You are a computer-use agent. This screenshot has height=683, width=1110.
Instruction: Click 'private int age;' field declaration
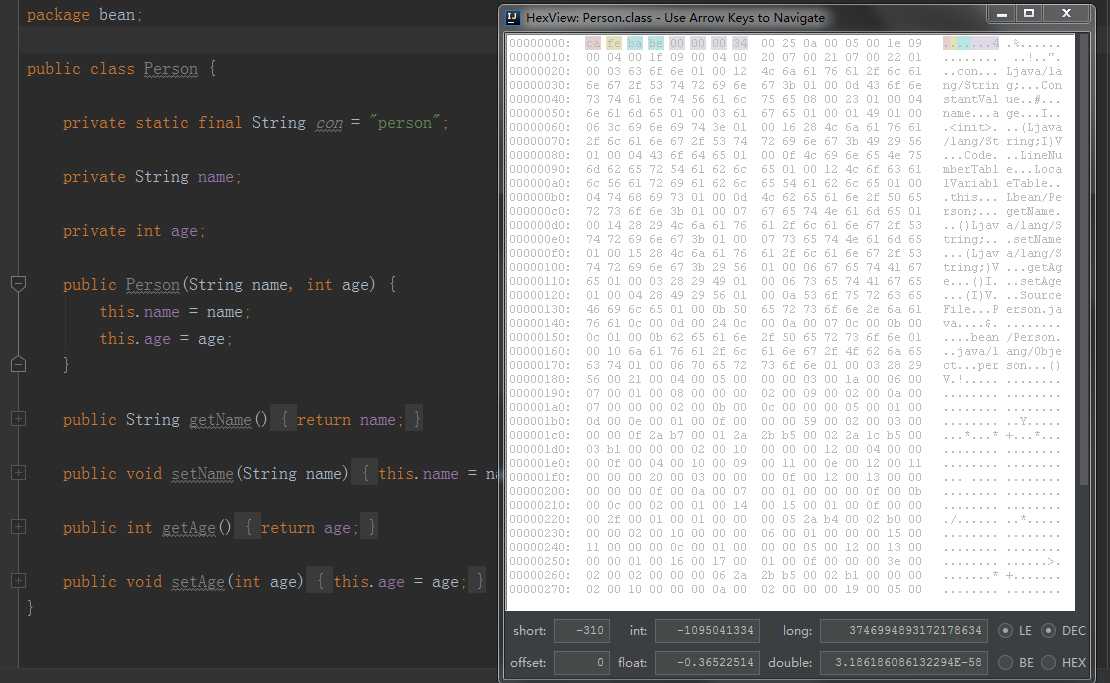tap(134, 231)
